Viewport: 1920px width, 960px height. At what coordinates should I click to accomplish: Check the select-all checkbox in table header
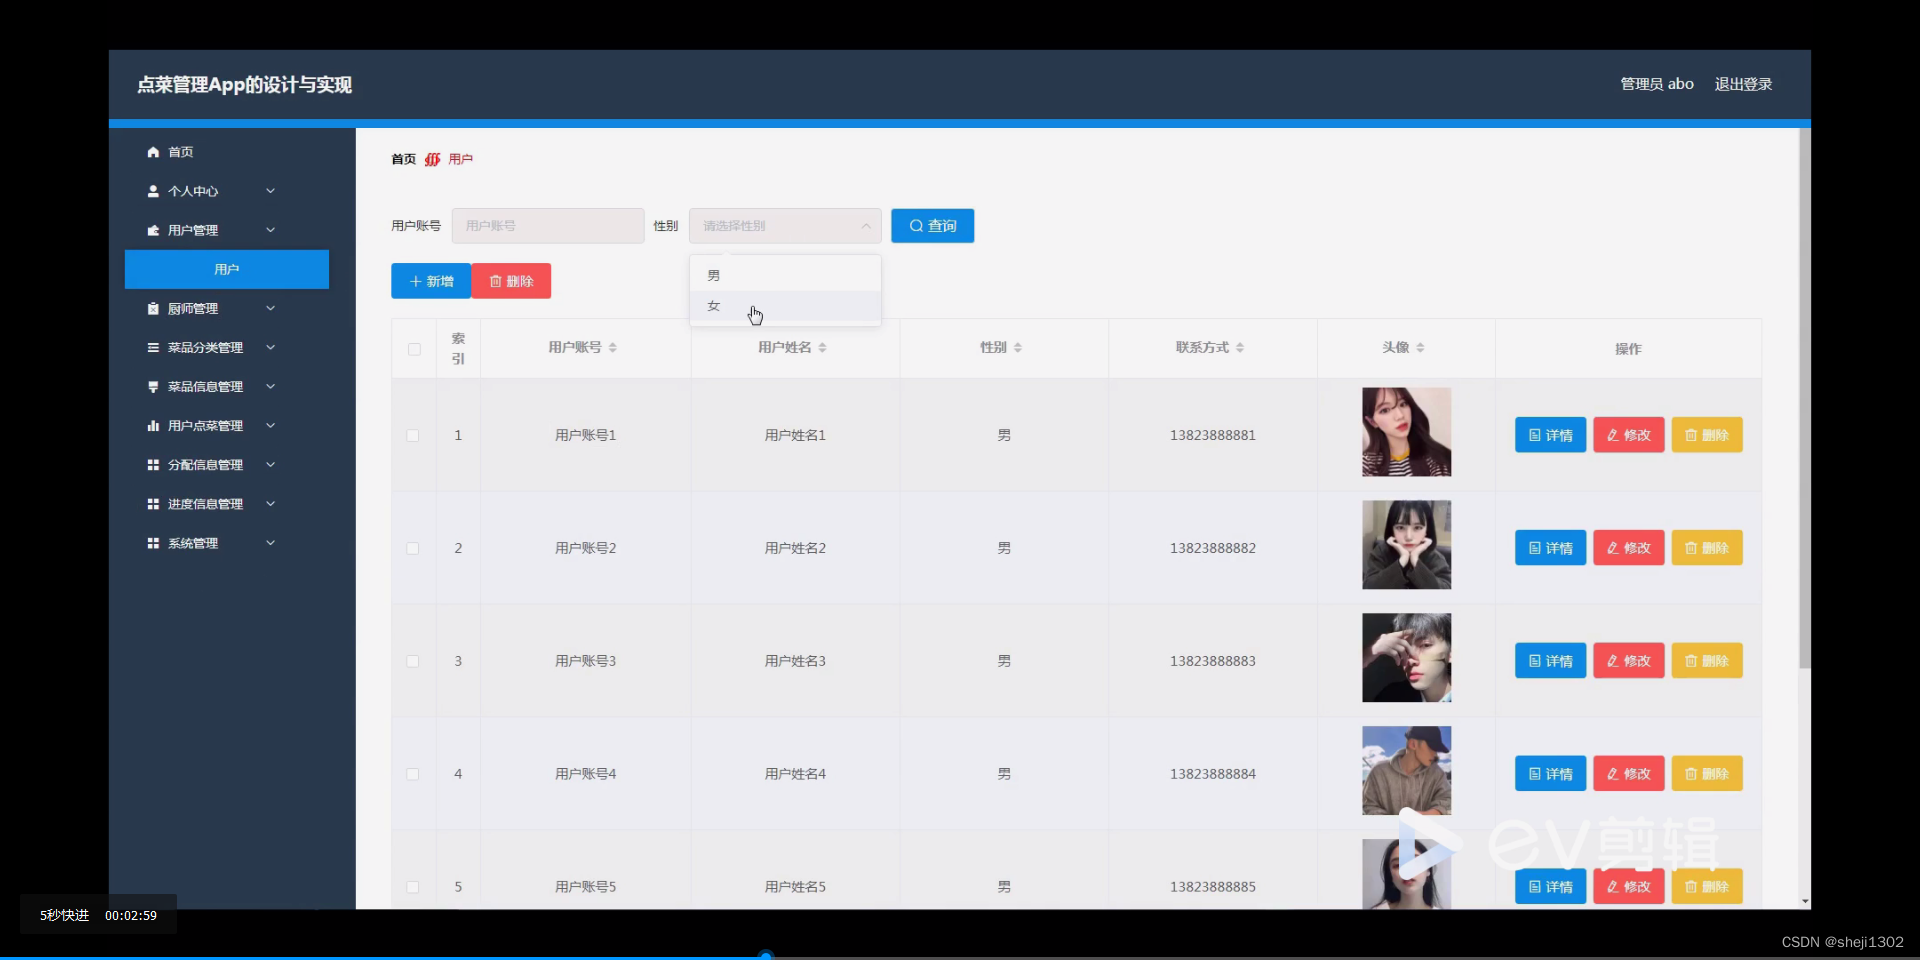pyautogui.click(x=414, y=349)
